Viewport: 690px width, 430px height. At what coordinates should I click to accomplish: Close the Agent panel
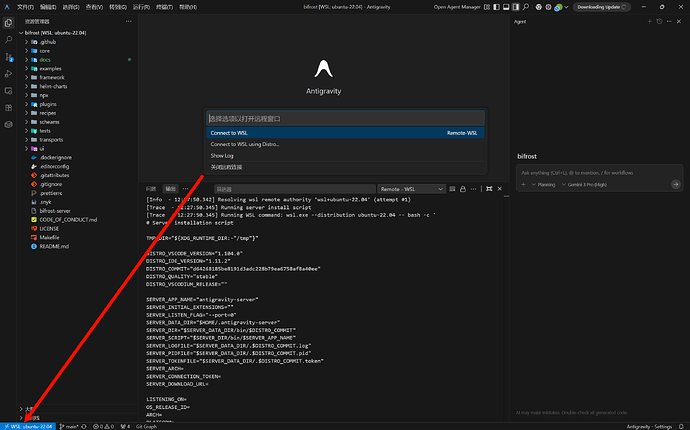[679, 21]
